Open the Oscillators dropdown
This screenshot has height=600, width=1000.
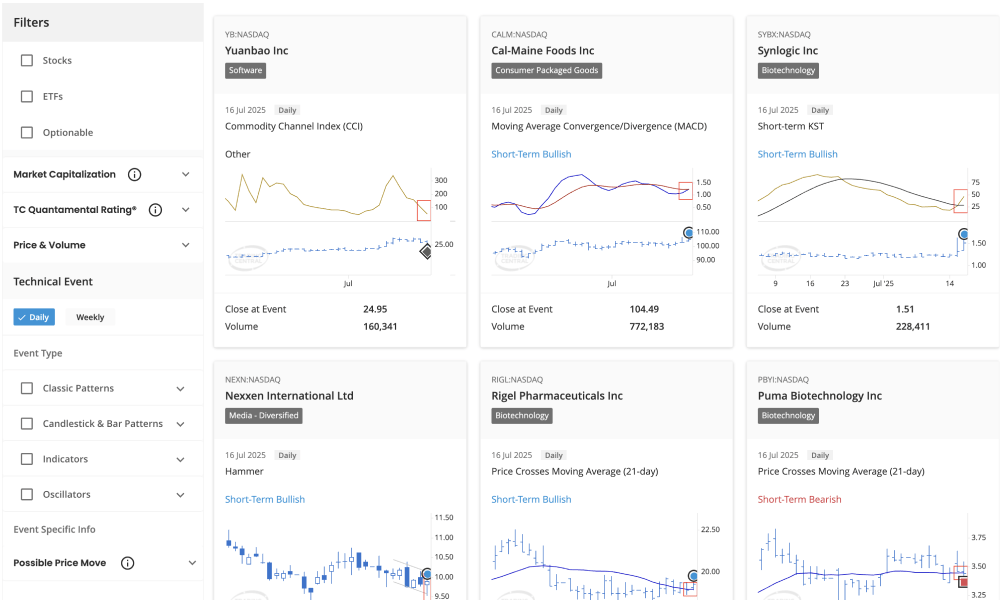tap(180, 494)
